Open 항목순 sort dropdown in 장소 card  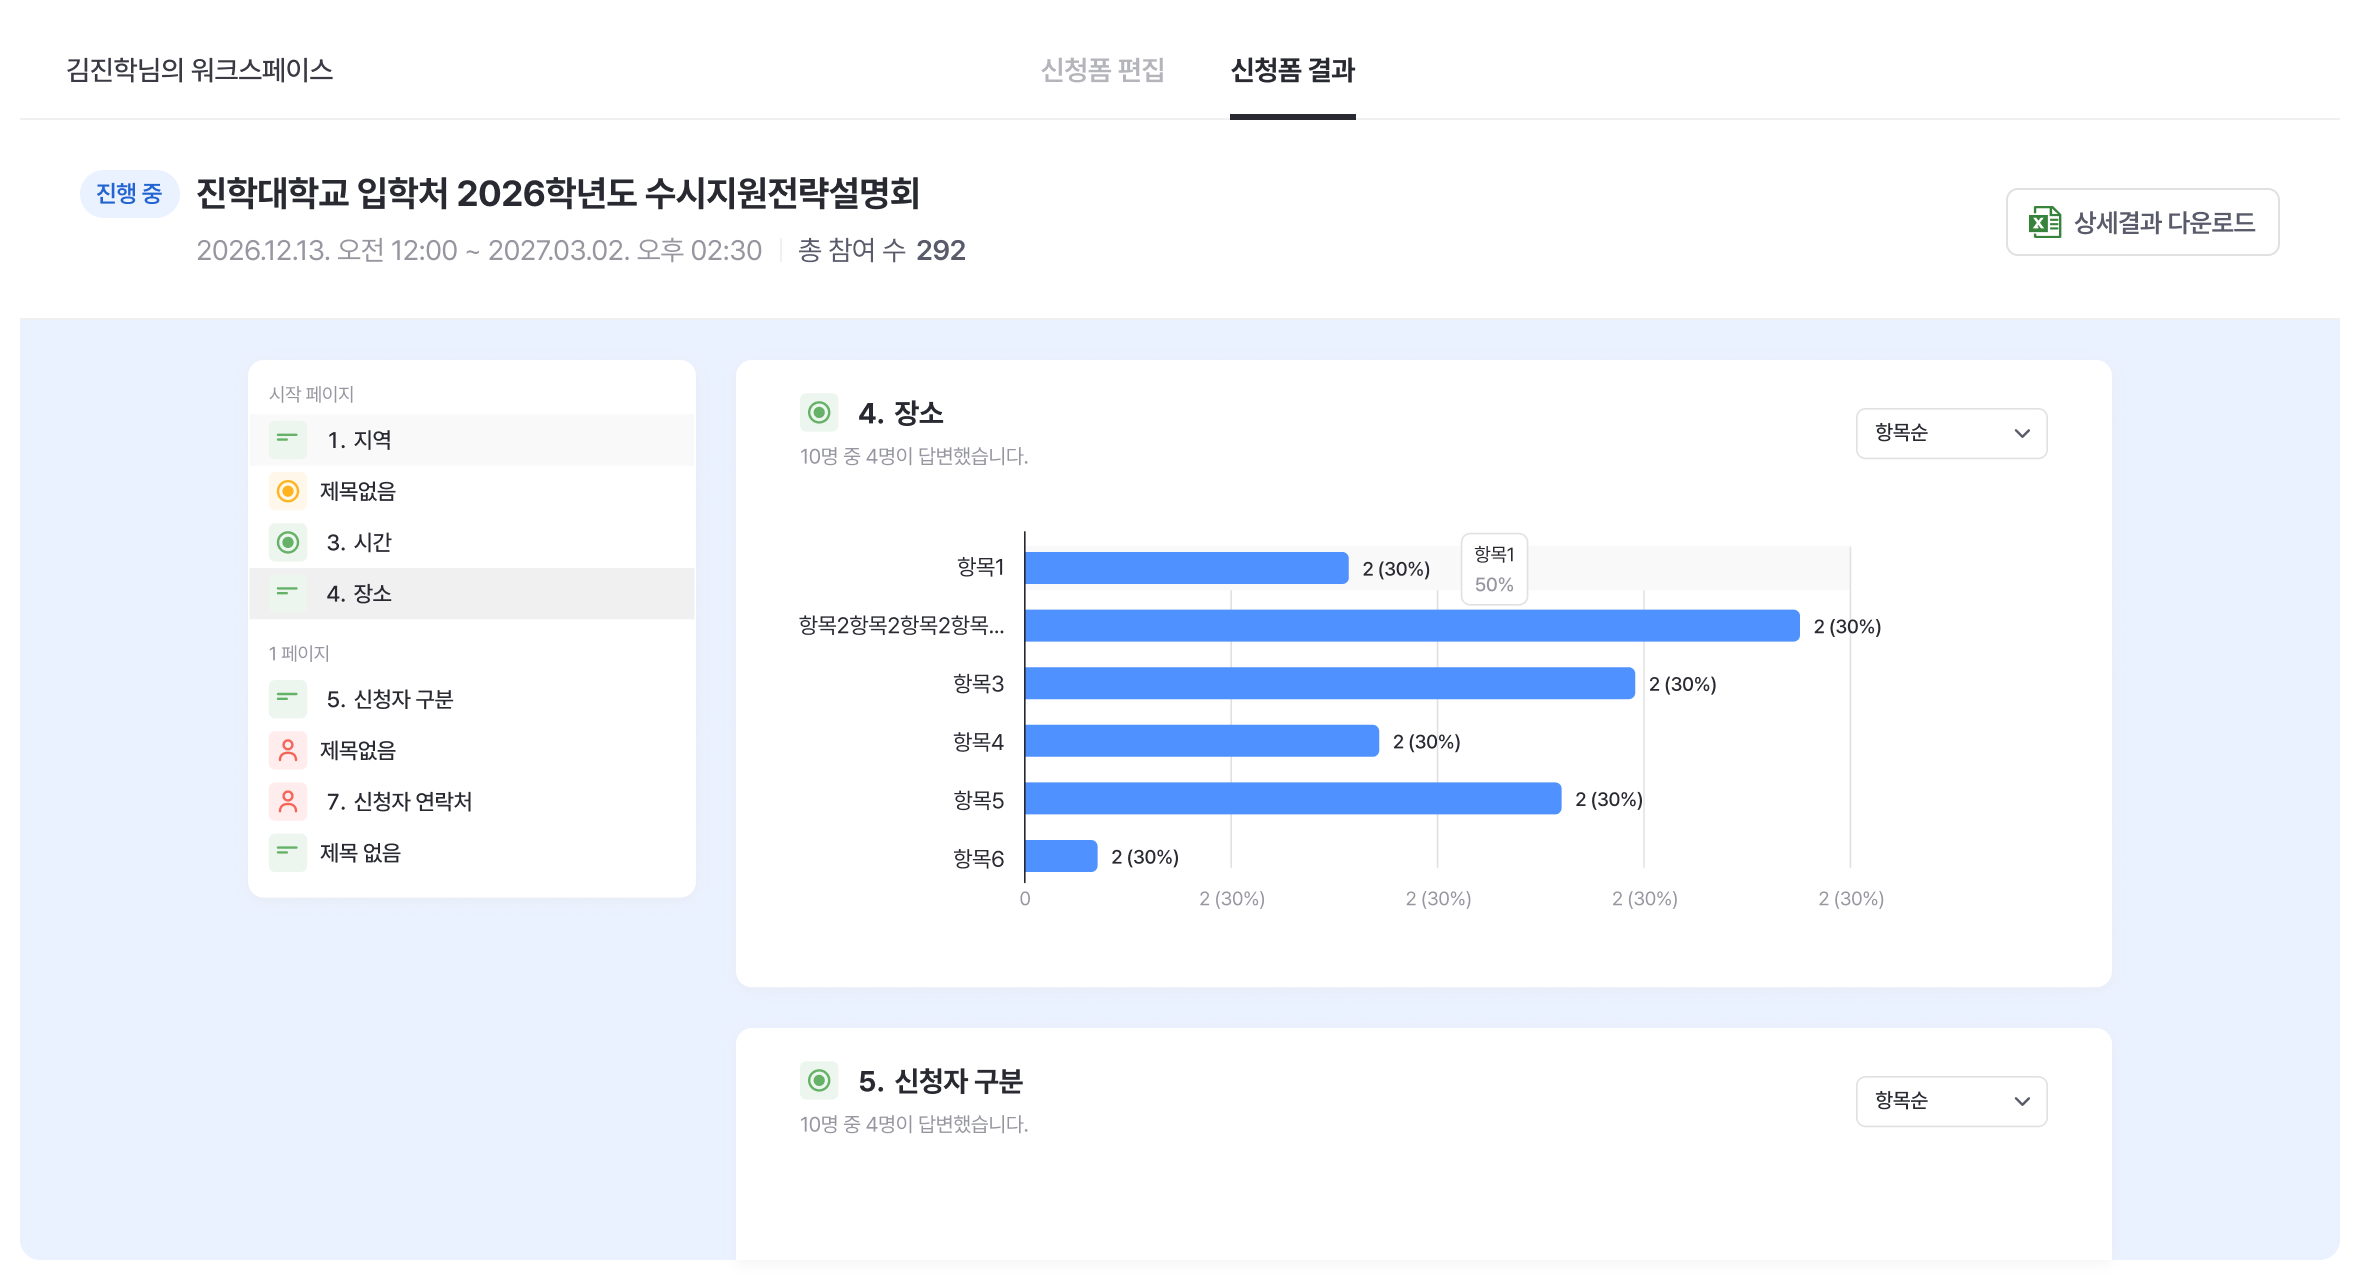click(x=1950, y=433)
